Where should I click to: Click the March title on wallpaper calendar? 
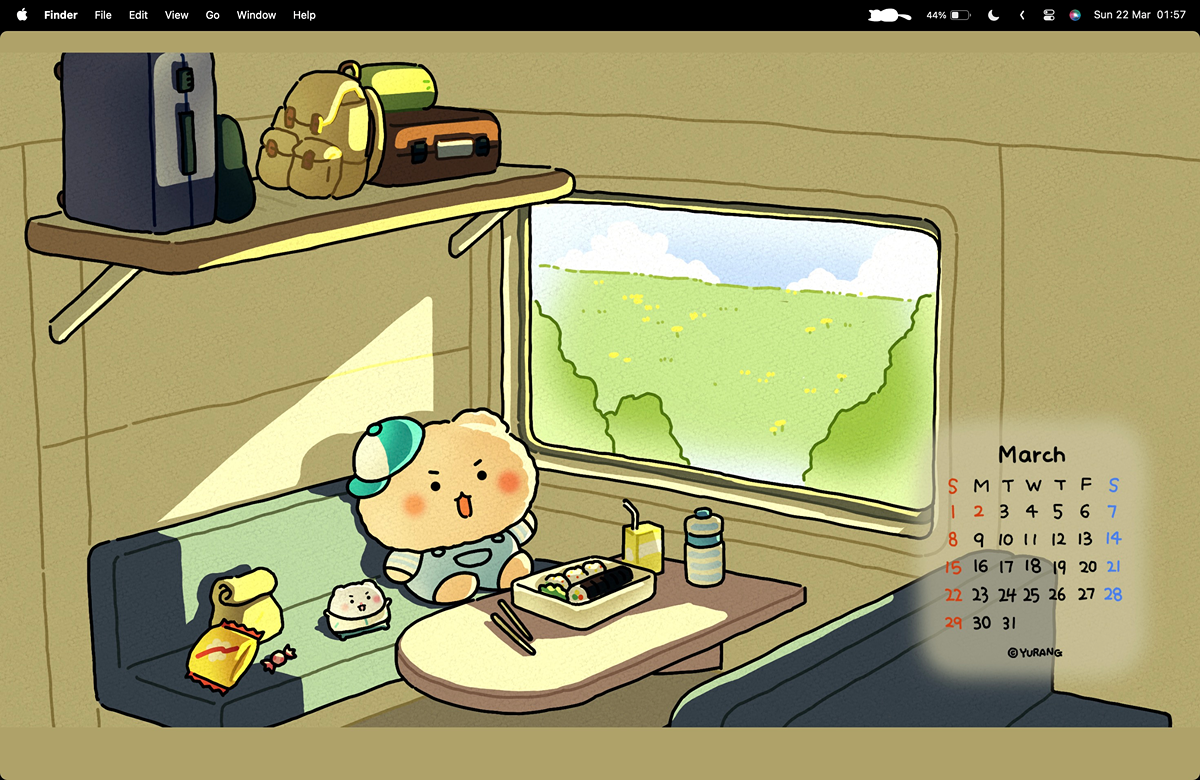coord(1031,455)
